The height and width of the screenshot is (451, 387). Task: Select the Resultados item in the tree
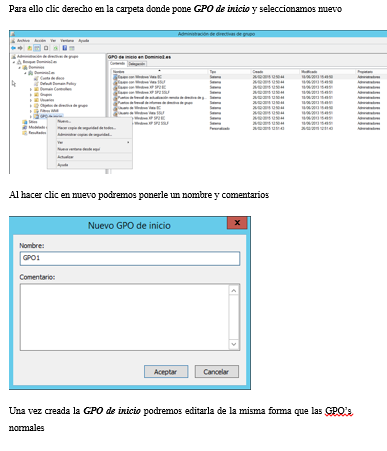click(37, 133)
